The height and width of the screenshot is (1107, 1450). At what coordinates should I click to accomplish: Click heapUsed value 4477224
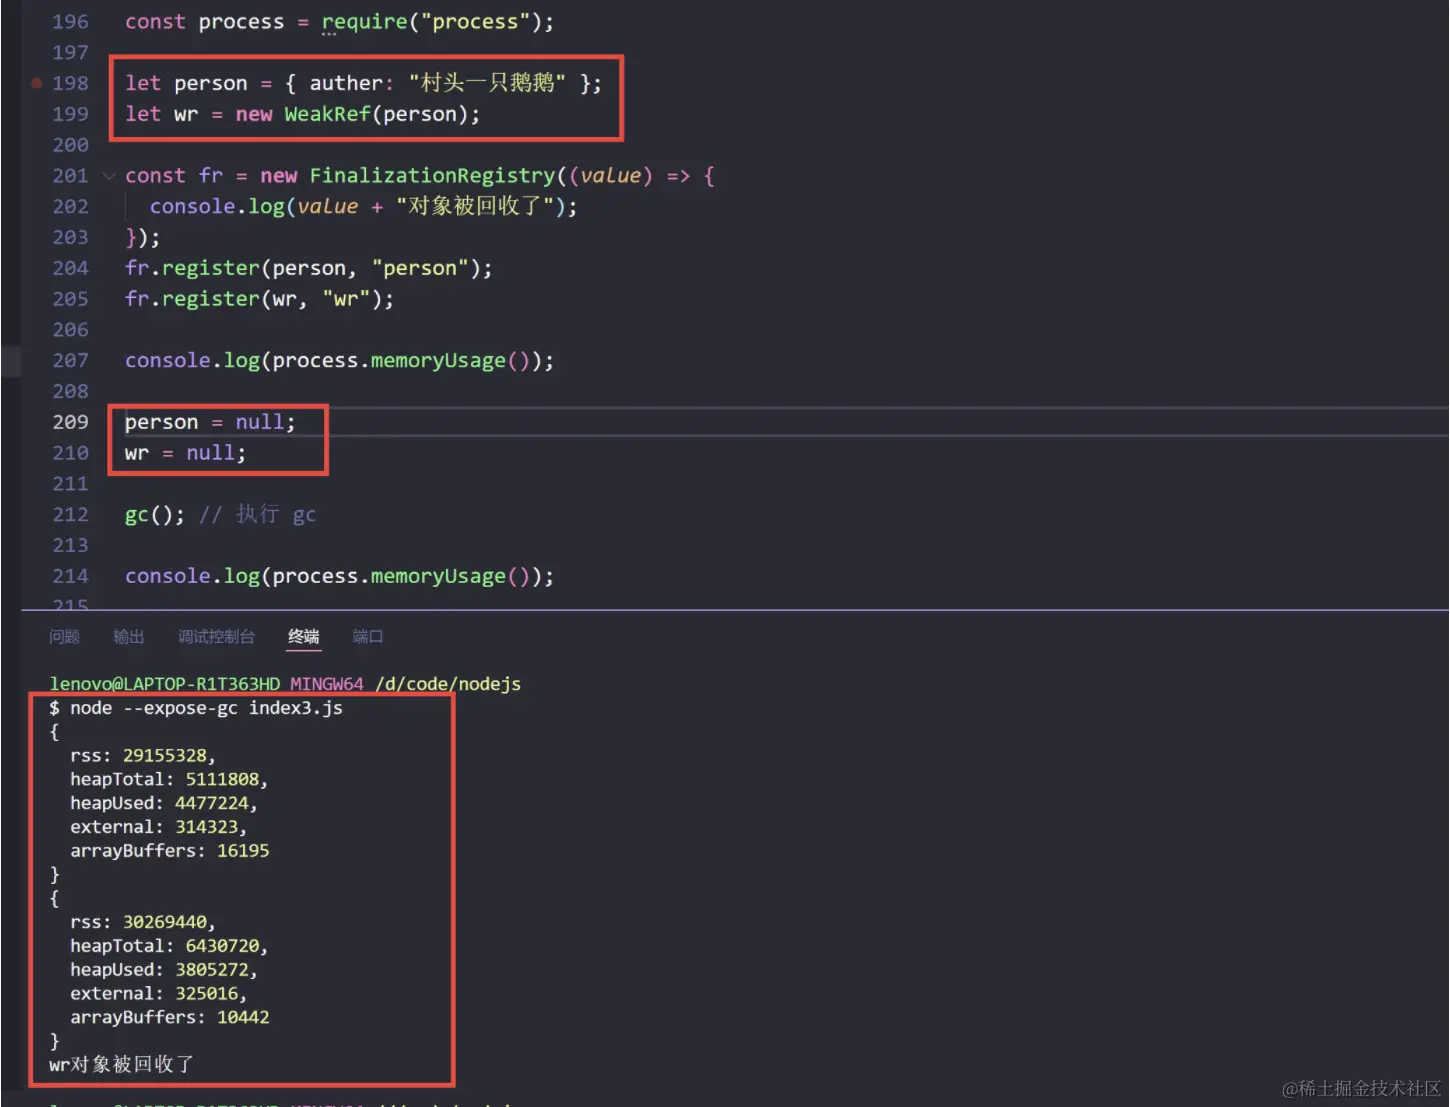click(x=211, y=803)
